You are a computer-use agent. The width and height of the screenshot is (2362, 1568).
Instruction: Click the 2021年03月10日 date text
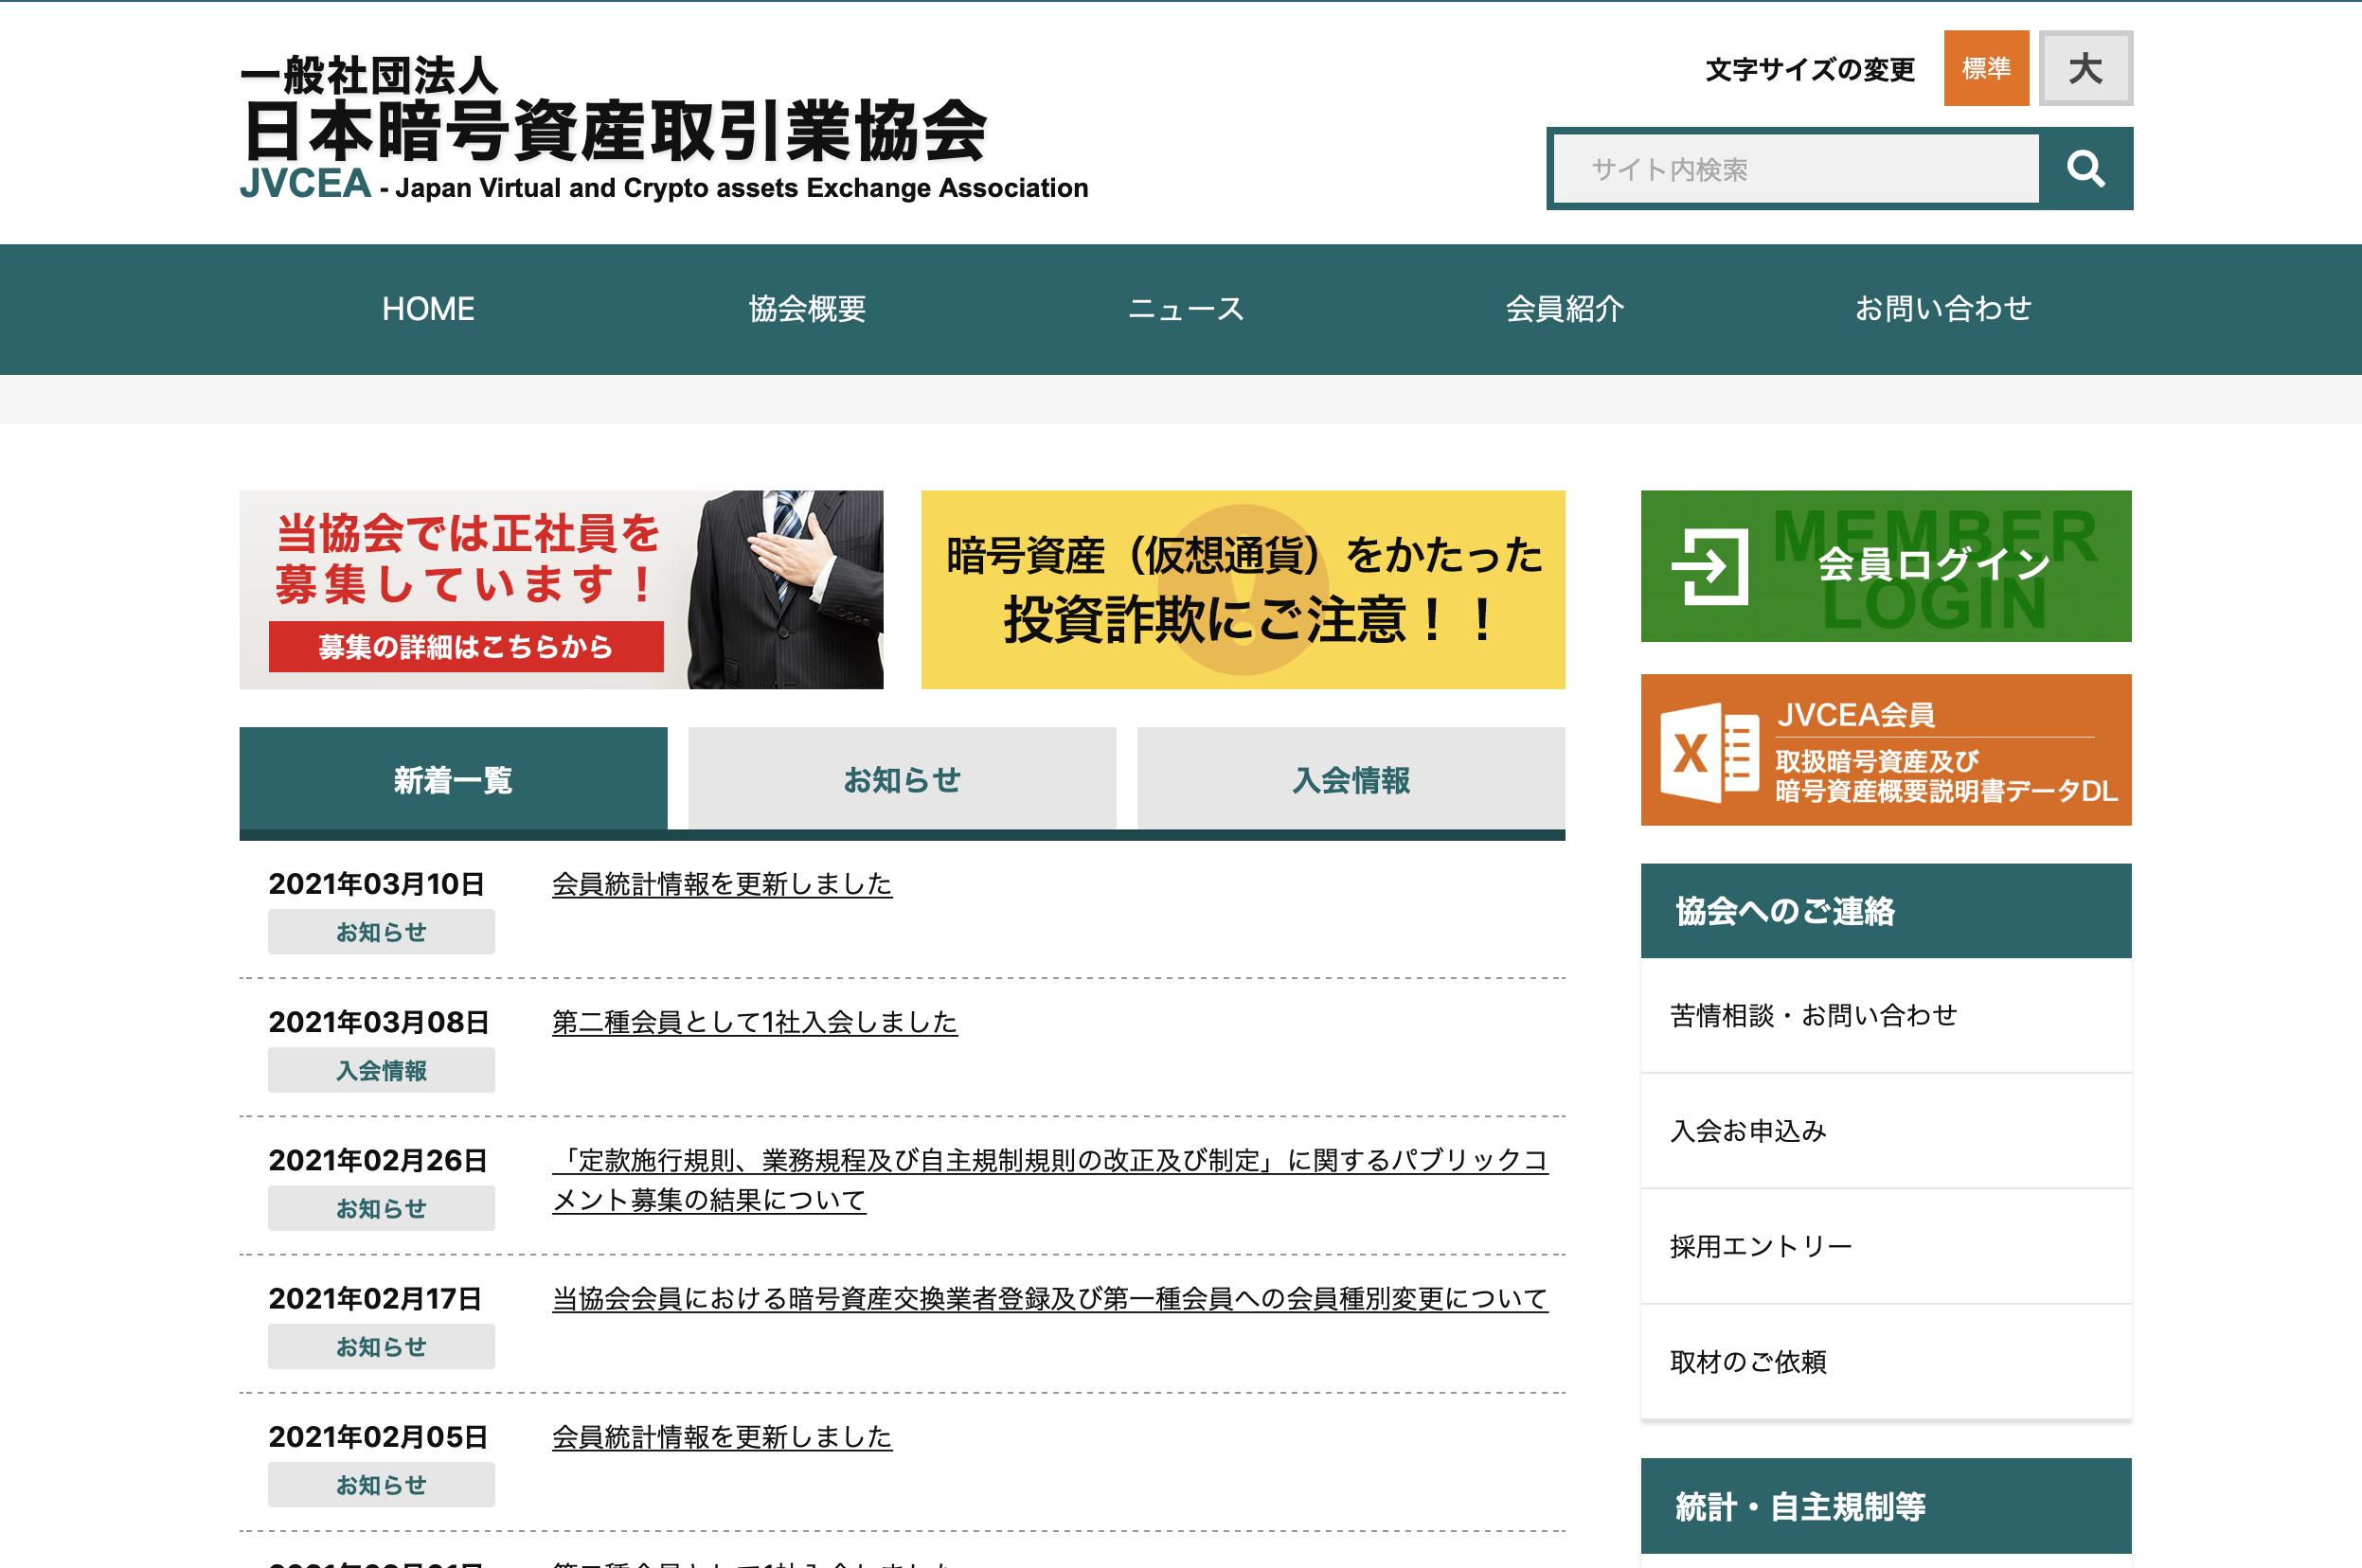pos(377,884)
